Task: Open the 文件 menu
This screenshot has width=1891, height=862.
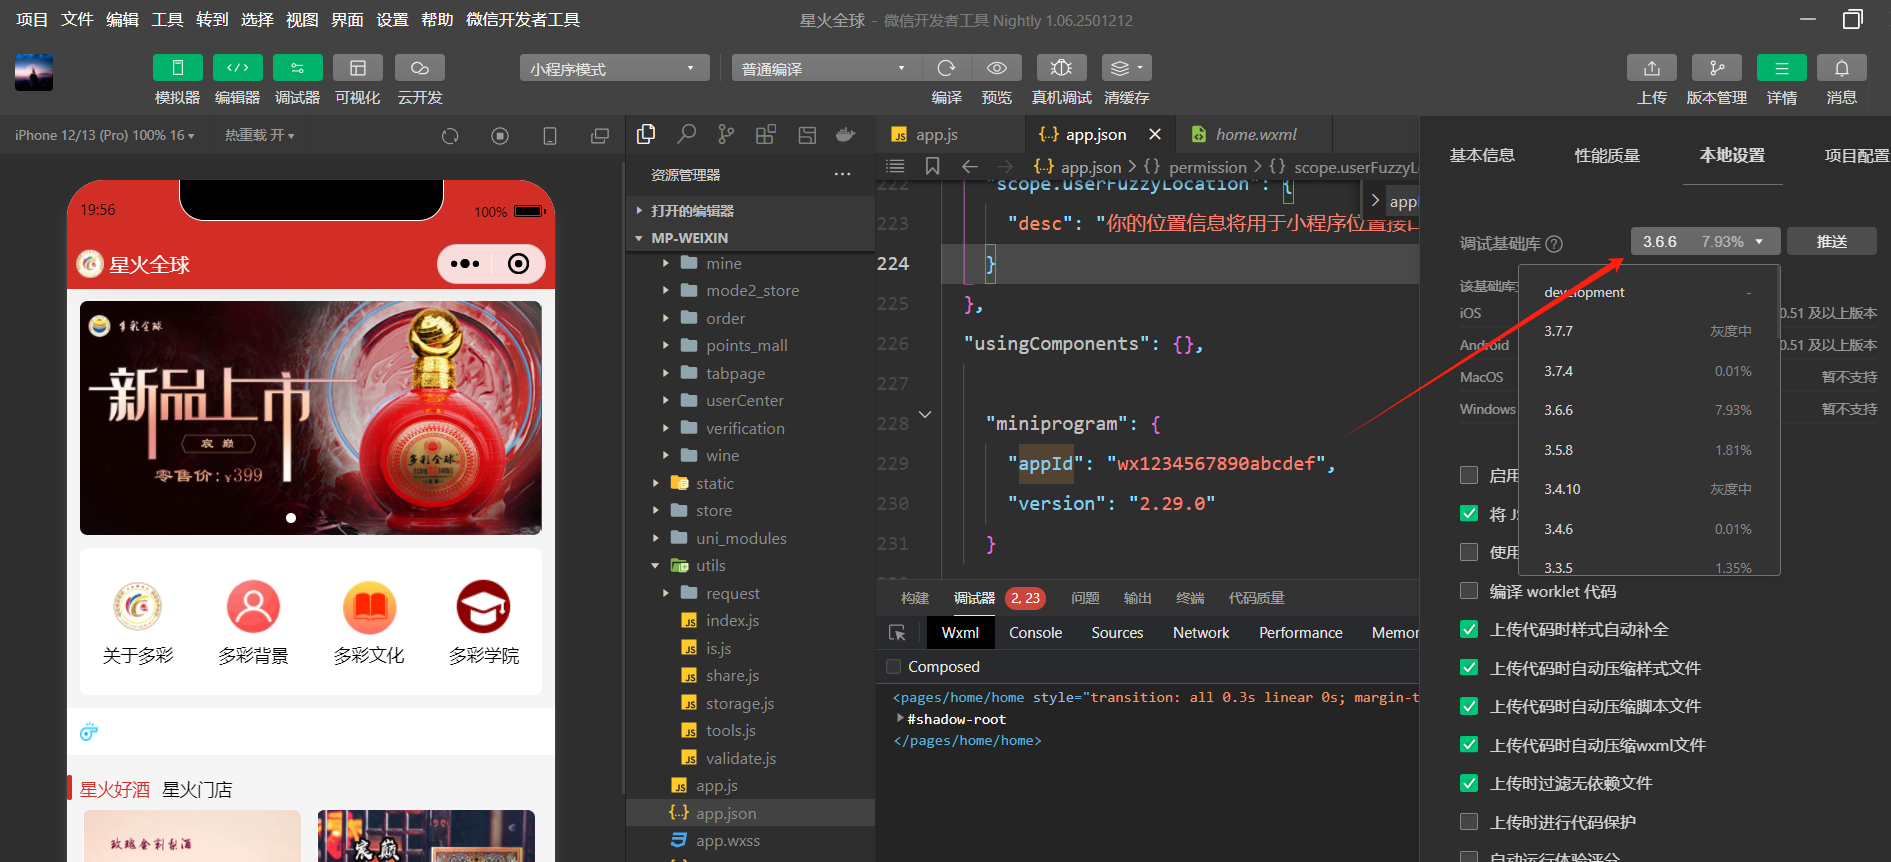Action: click(x=77, y=20)
